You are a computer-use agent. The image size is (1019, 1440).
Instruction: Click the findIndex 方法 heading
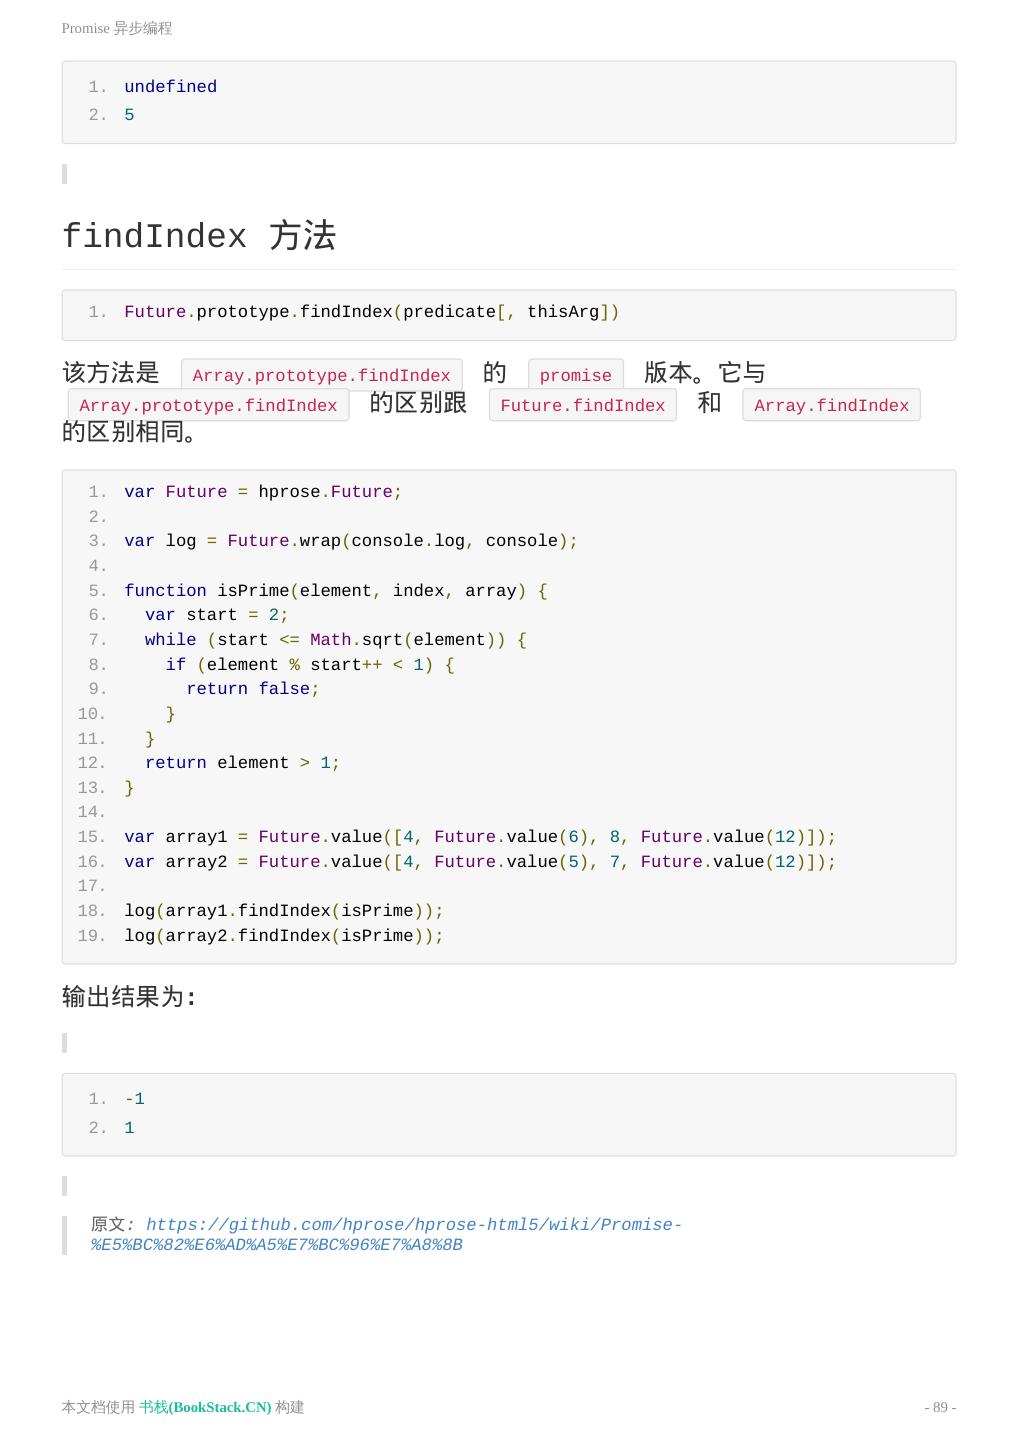[199, 237]
